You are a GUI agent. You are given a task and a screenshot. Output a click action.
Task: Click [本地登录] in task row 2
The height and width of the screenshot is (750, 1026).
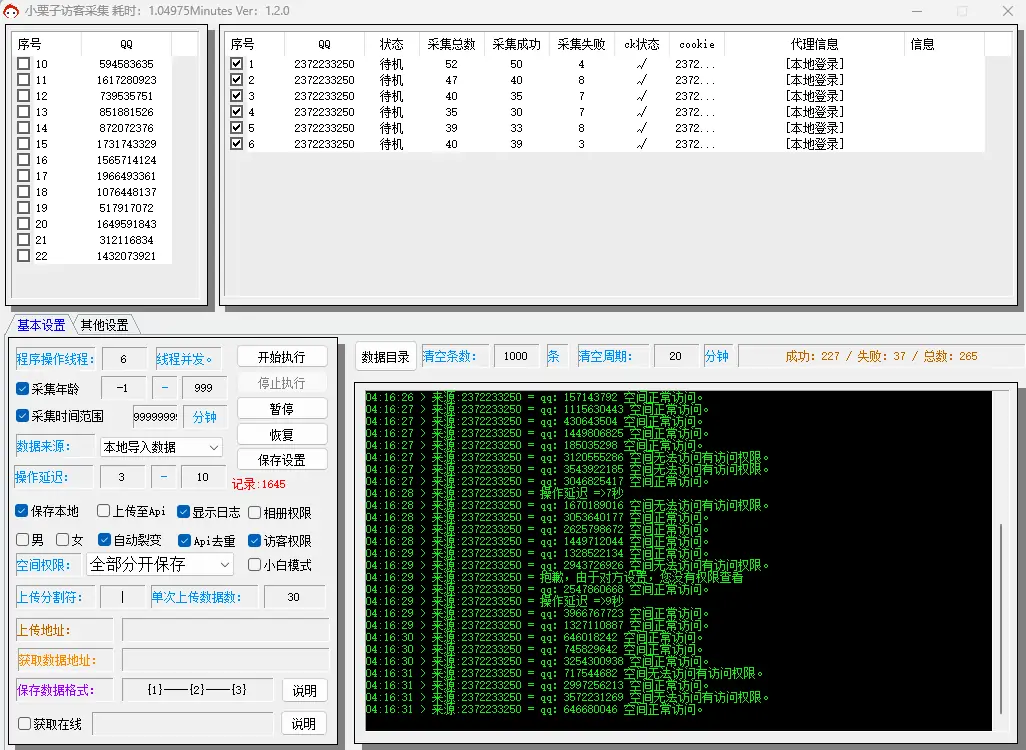click(815, 80)
